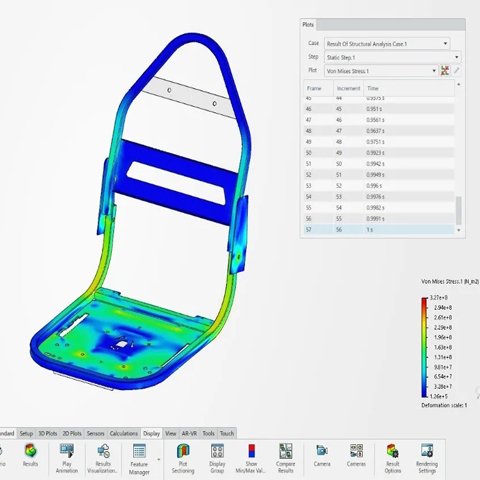Click the Time column header
The width and height of the screenshot is (480, 480).
coord(409,88)
